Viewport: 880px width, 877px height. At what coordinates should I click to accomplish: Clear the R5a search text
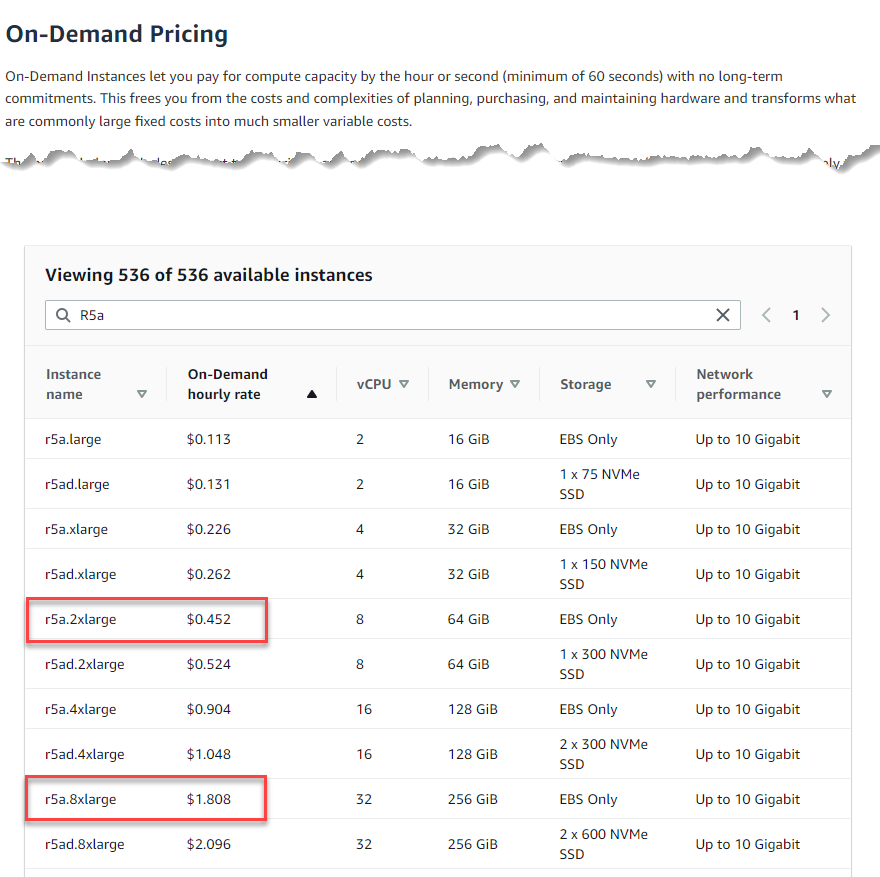[722, 315]
